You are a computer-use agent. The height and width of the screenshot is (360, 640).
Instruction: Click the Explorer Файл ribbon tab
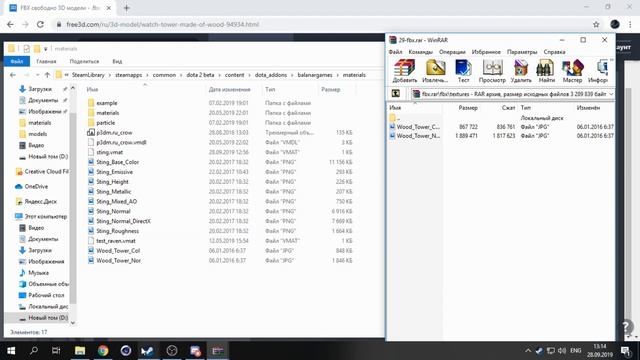pyautogui.click(x=17, y=61)
